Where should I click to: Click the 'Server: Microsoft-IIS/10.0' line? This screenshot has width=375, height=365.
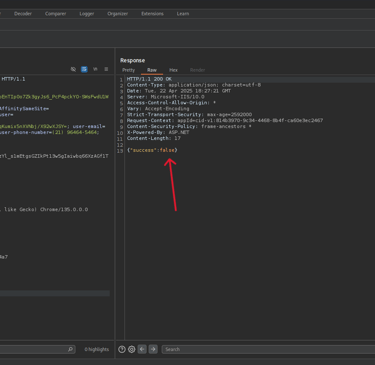click(x=166, y=97)
